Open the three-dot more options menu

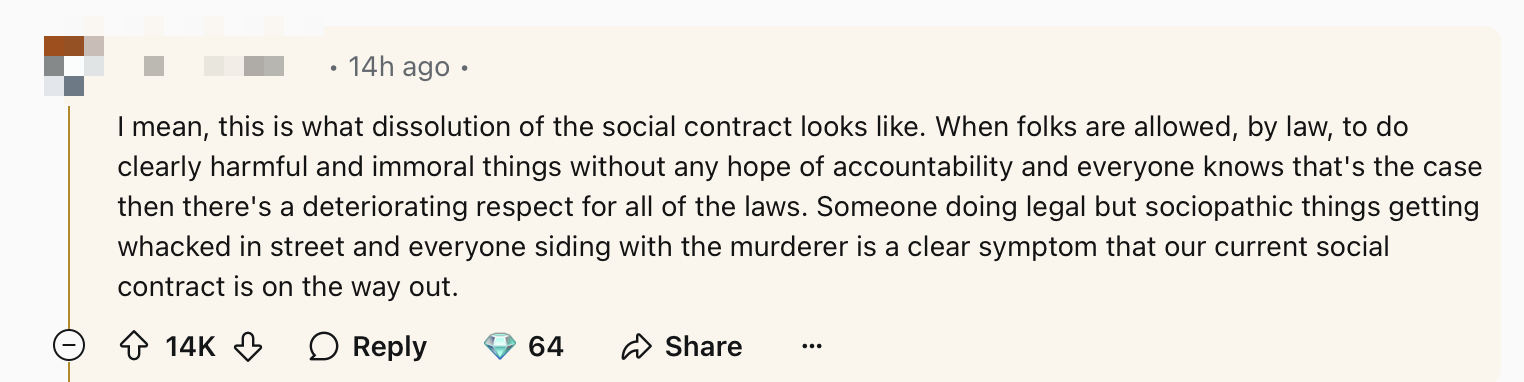pyautogui.click(x=812, y=347)
